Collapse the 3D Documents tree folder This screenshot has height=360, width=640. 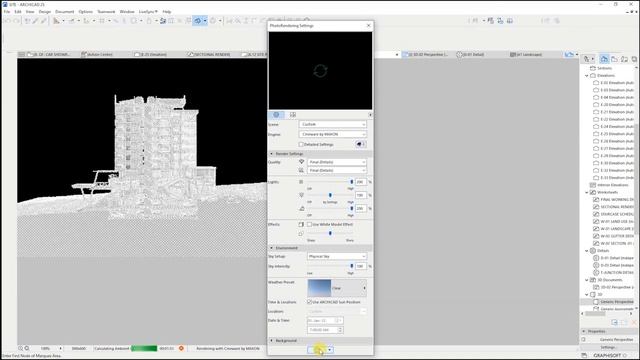(x=587, y=280)
